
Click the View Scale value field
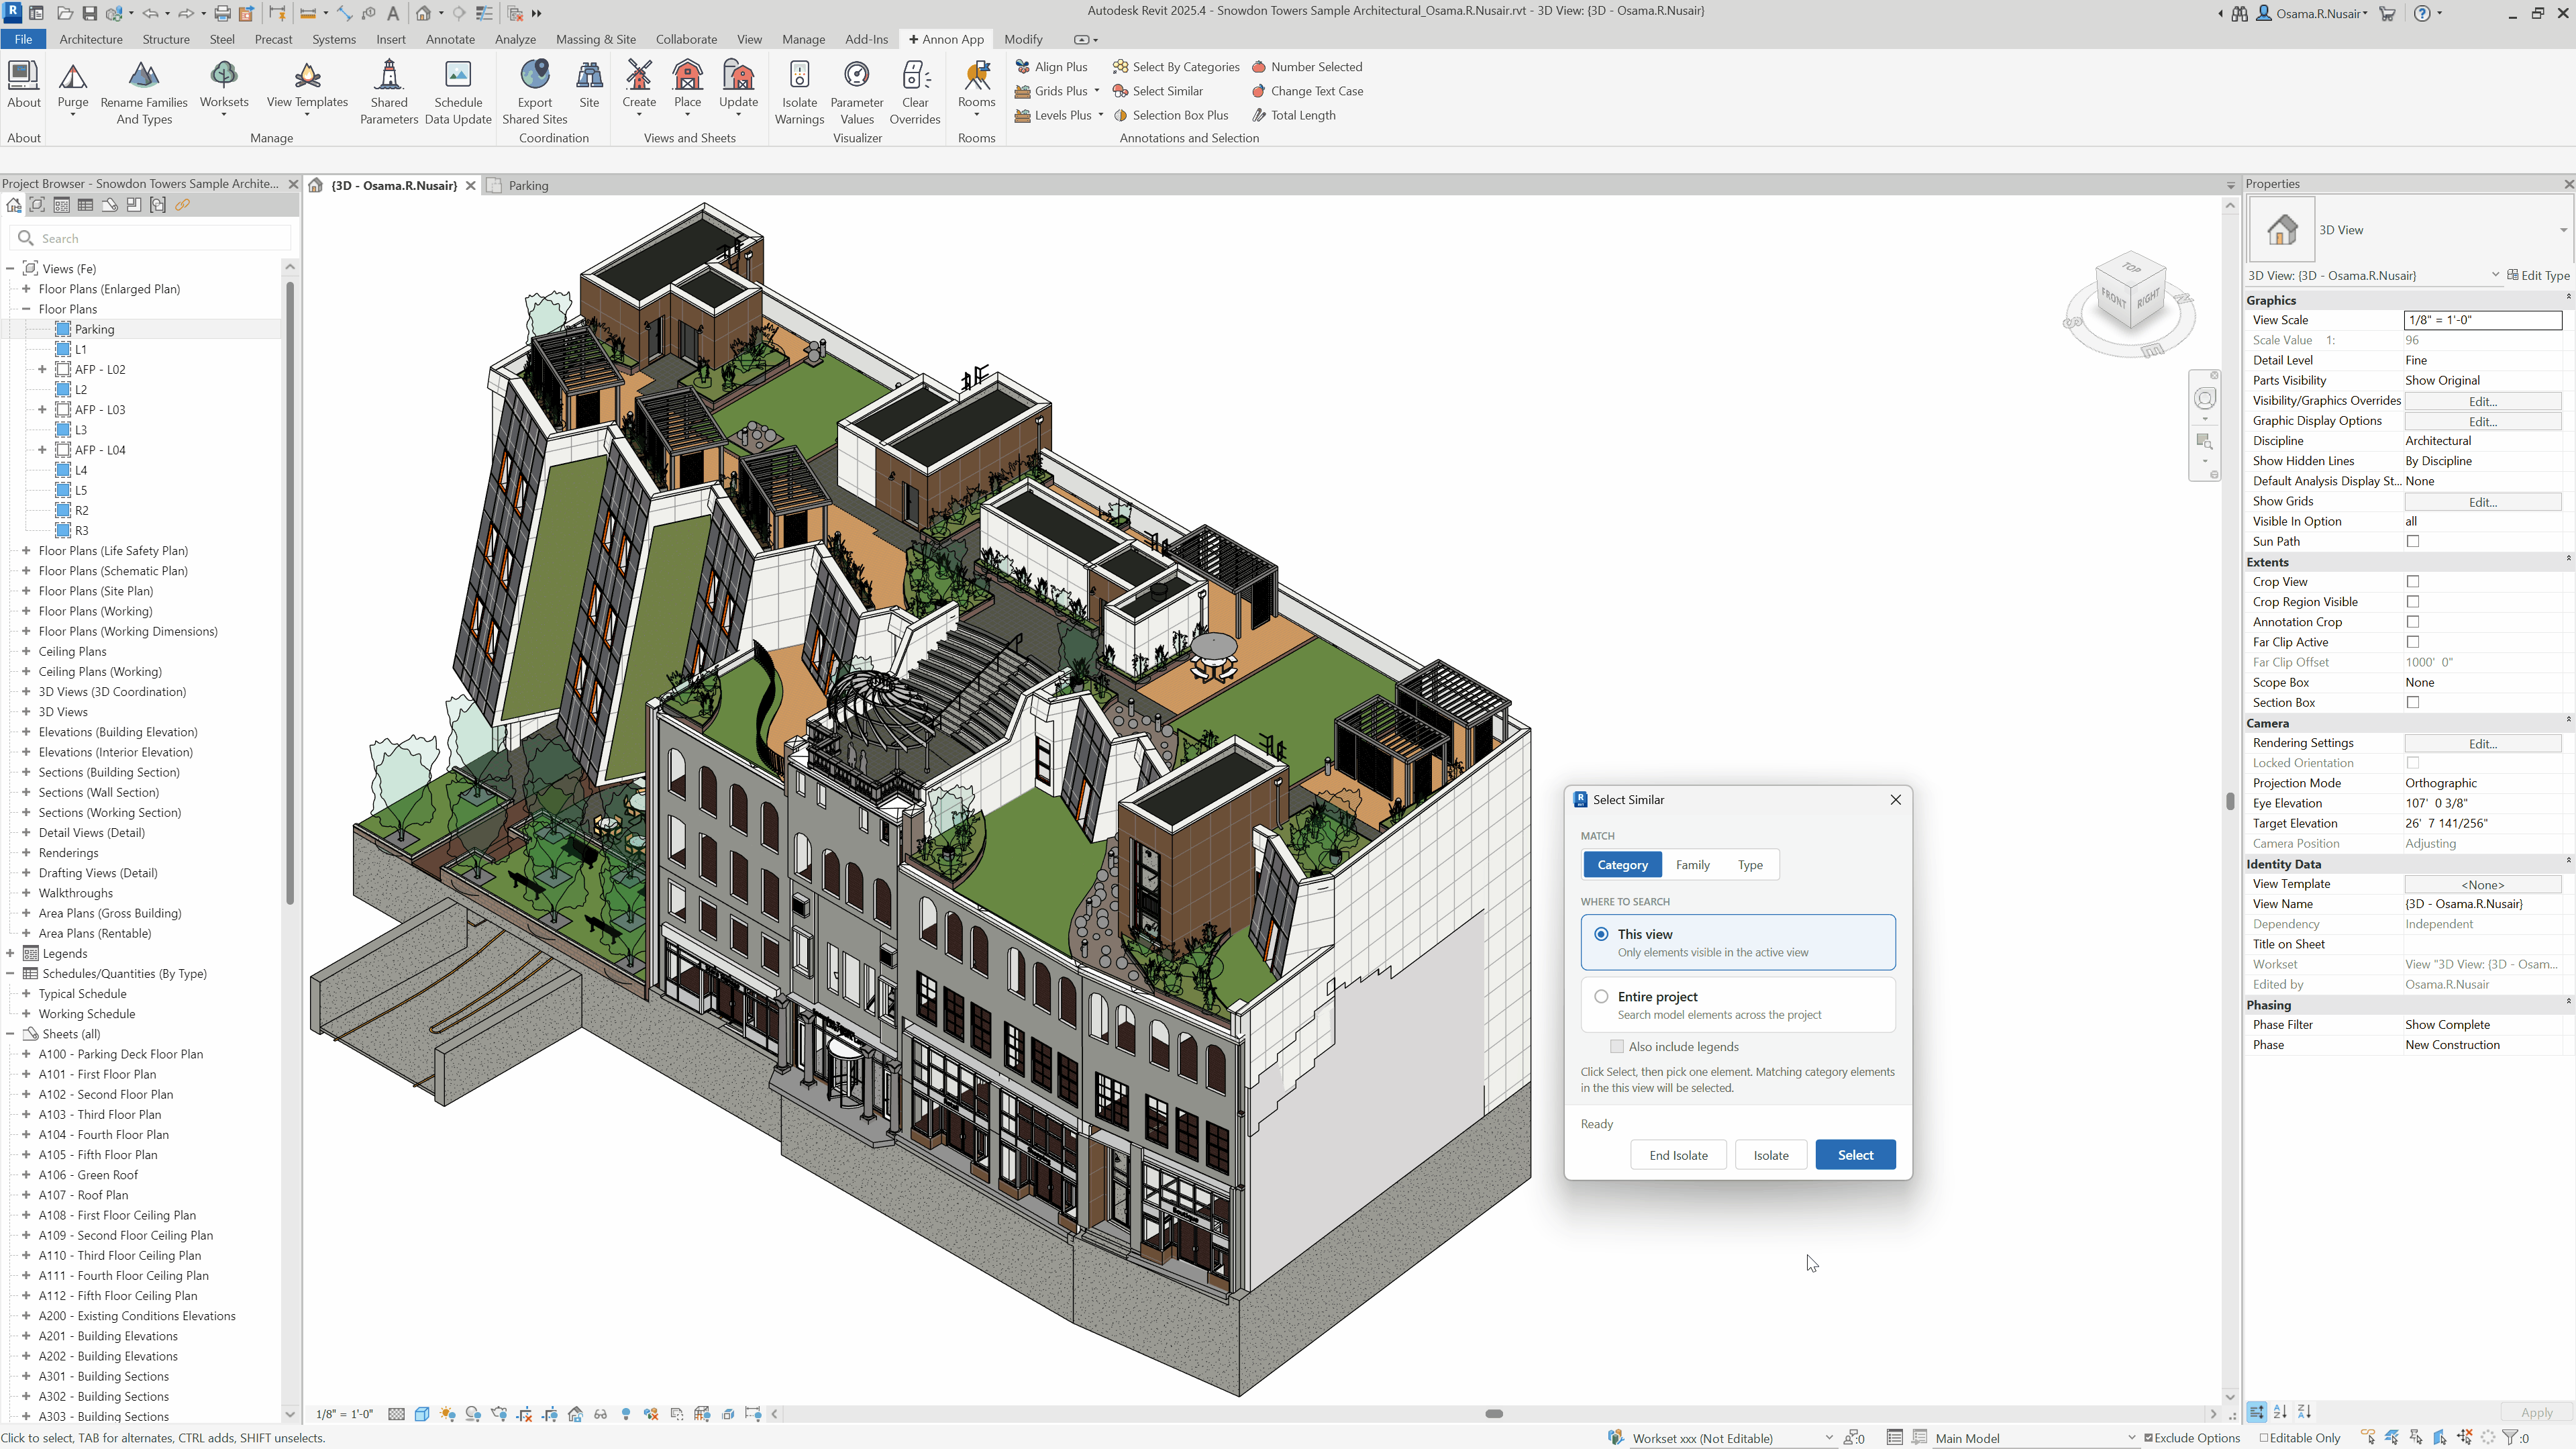(x=2482, y=320)
